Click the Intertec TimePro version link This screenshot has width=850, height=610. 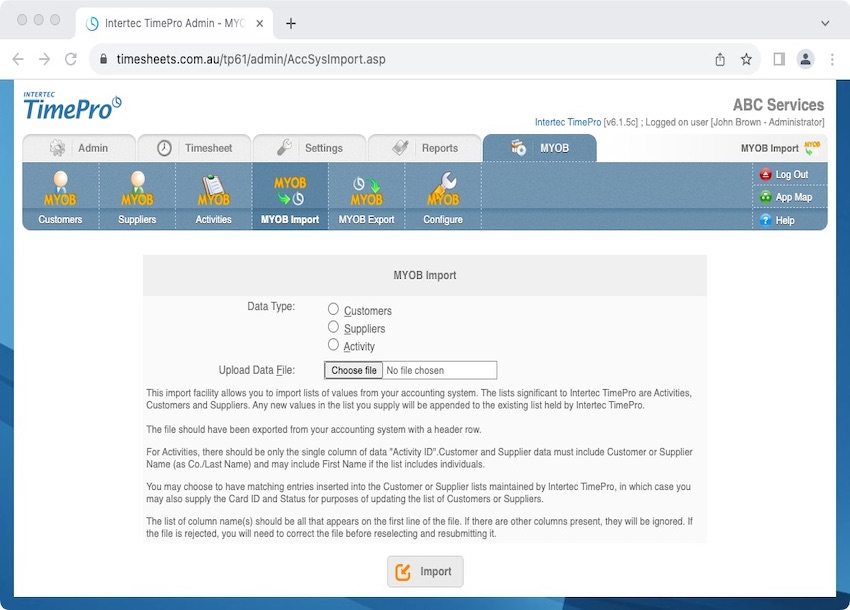(x=568, y=122)
